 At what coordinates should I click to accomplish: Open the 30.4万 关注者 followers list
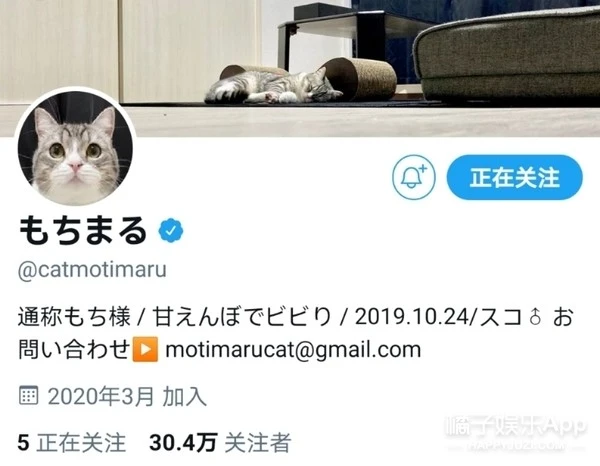point(220,442)
